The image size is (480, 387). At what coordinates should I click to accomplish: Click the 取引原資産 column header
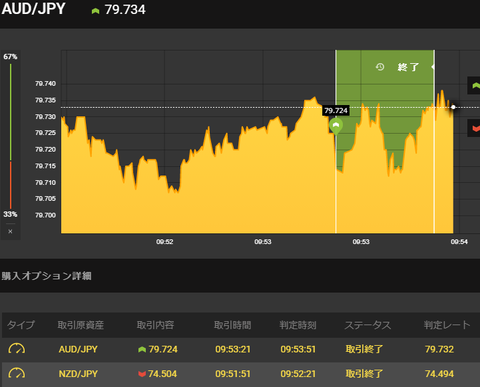click(x=81, y=325)
